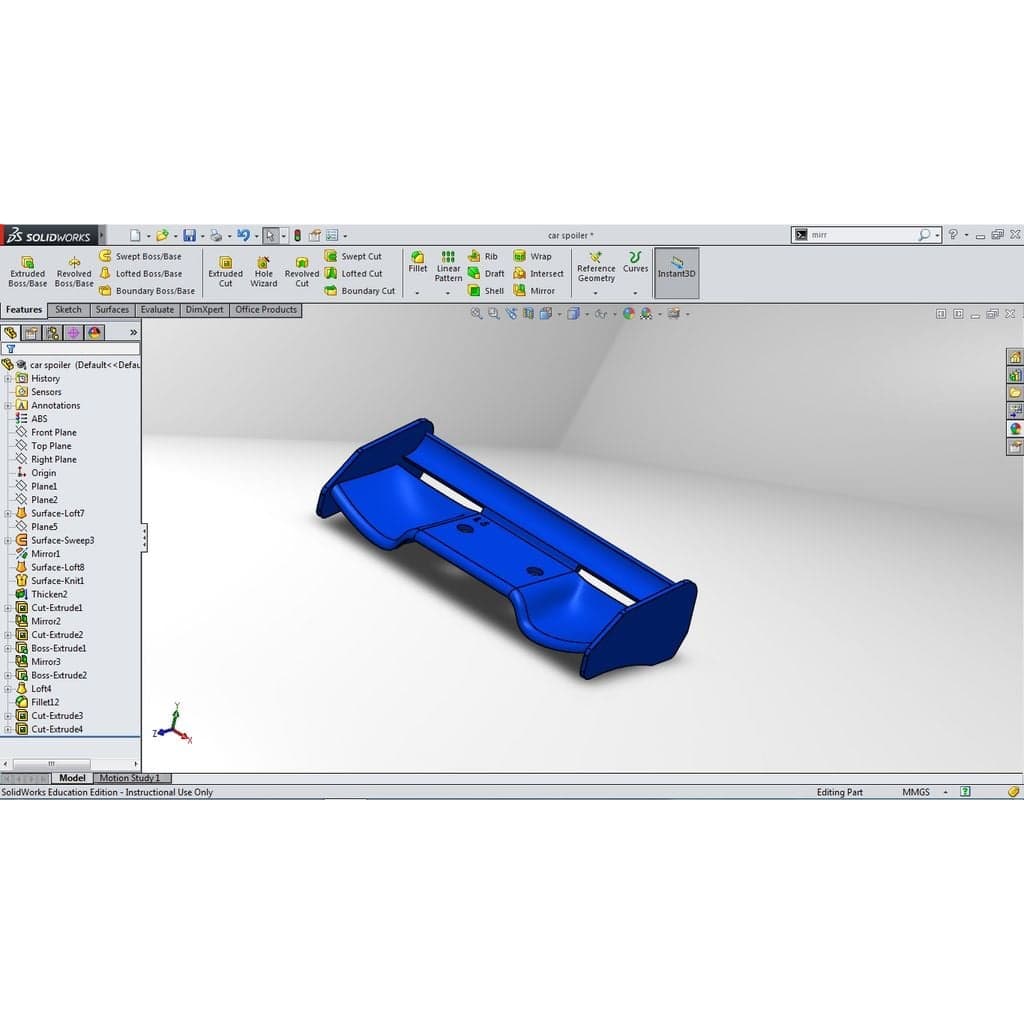
Task: Switch to the Evaluate tab
Action: pyautogui.click(x=157, y=310)
